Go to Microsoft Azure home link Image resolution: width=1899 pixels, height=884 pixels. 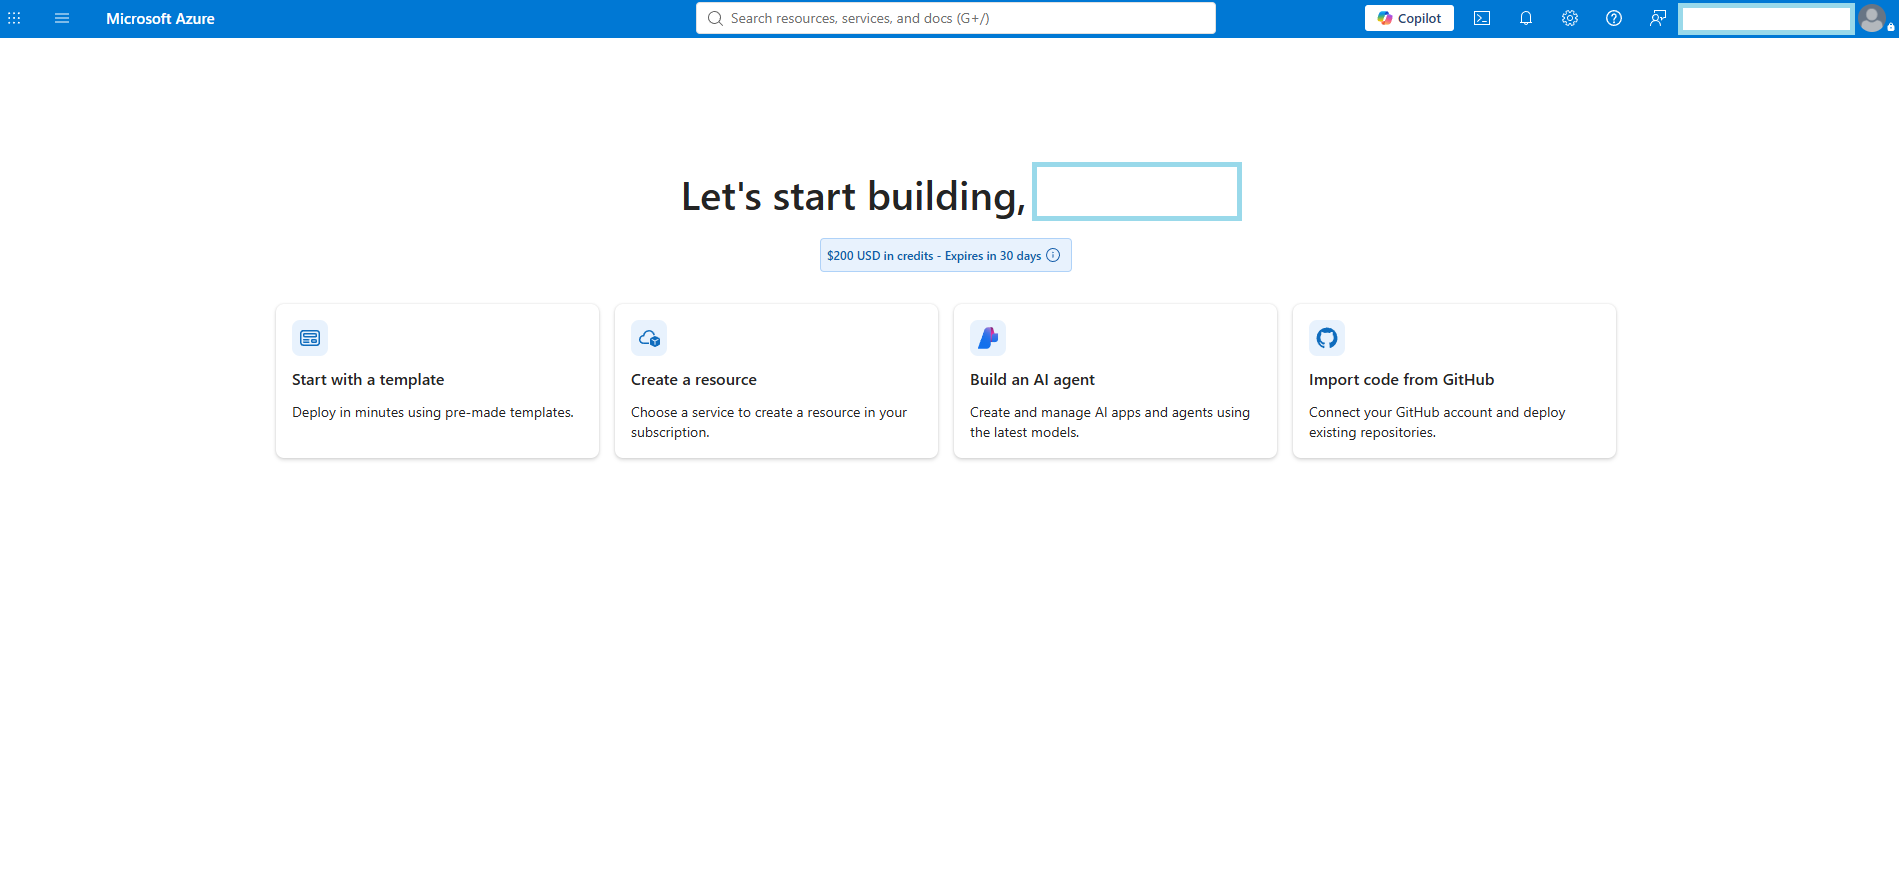(160, 18)
